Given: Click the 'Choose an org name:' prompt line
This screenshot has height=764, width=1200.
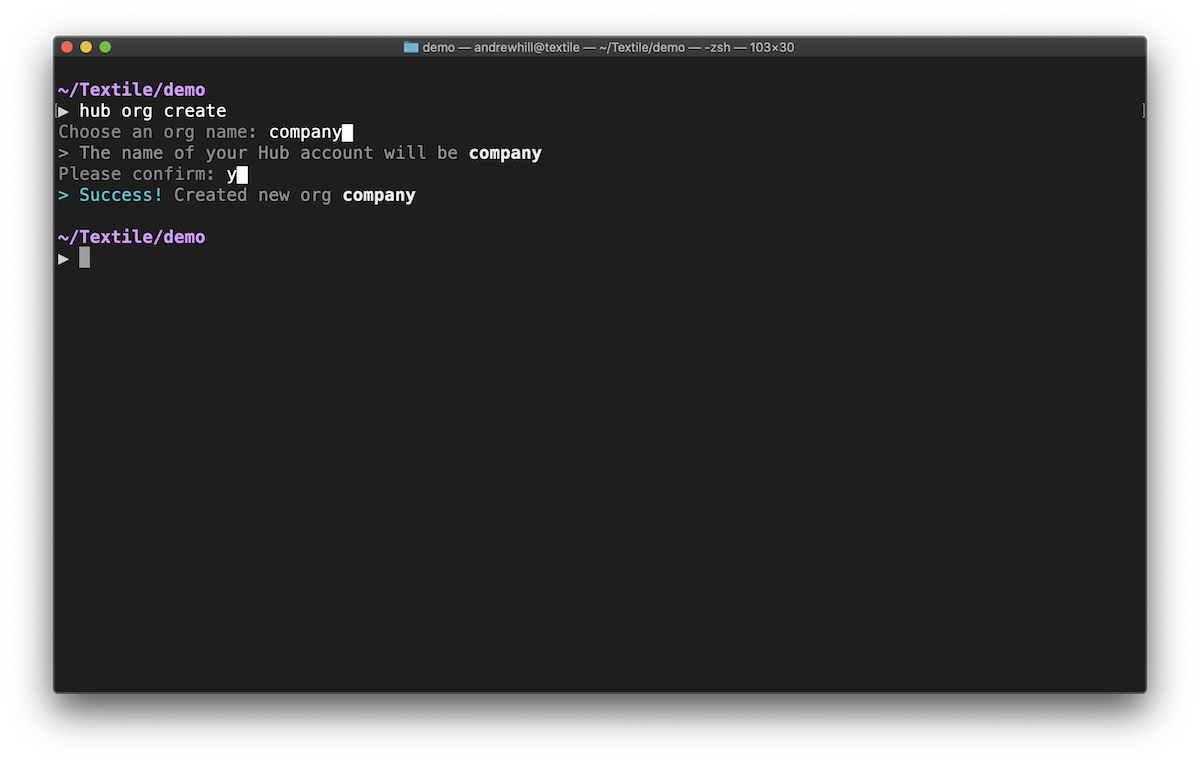Looking at the screenshot, I should point(206,132).
